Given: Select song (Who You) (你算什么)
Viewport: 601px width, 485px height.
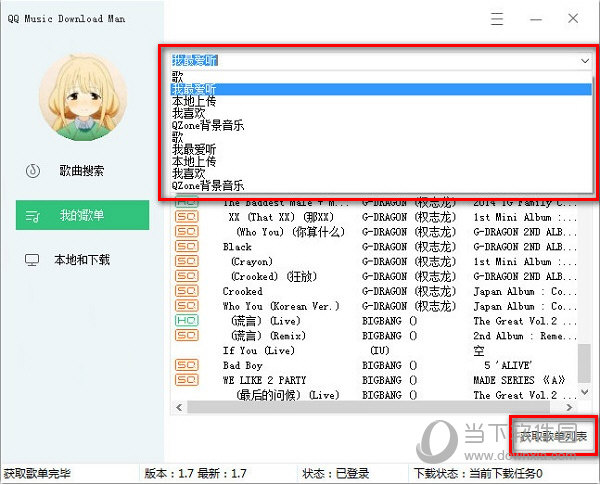Looking at the screenshot, I should 290,232.
